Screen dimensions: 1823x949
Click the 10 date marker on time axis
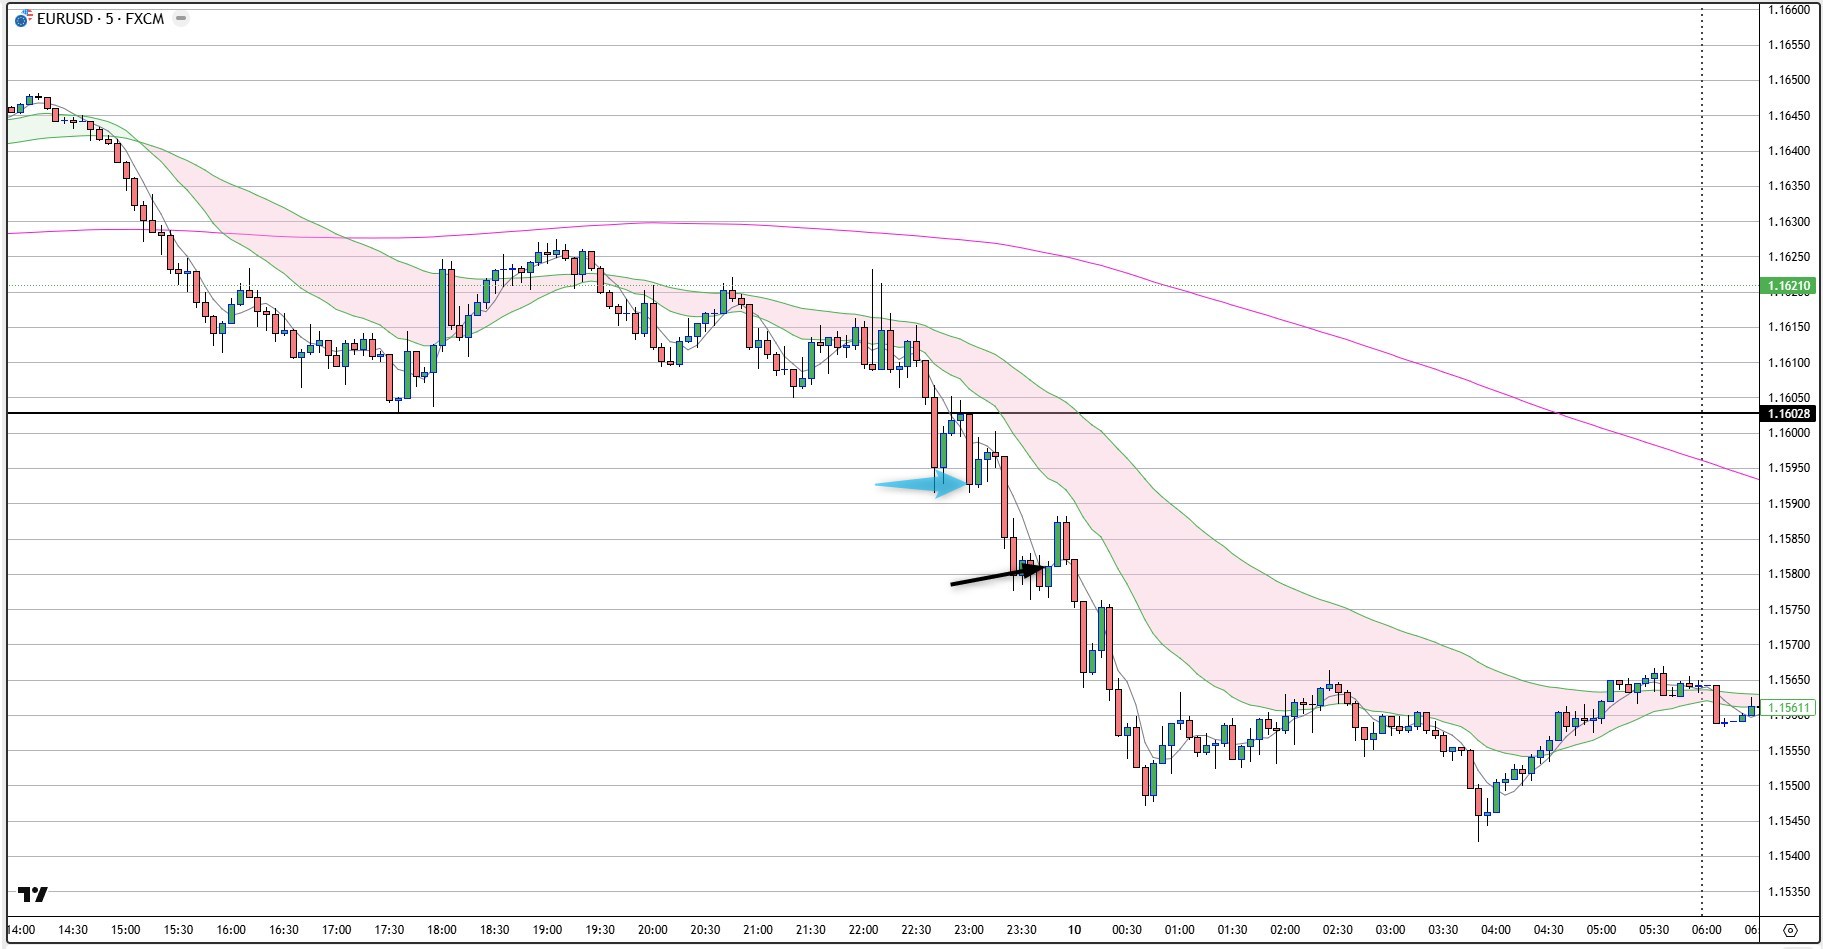(1074, 930)
